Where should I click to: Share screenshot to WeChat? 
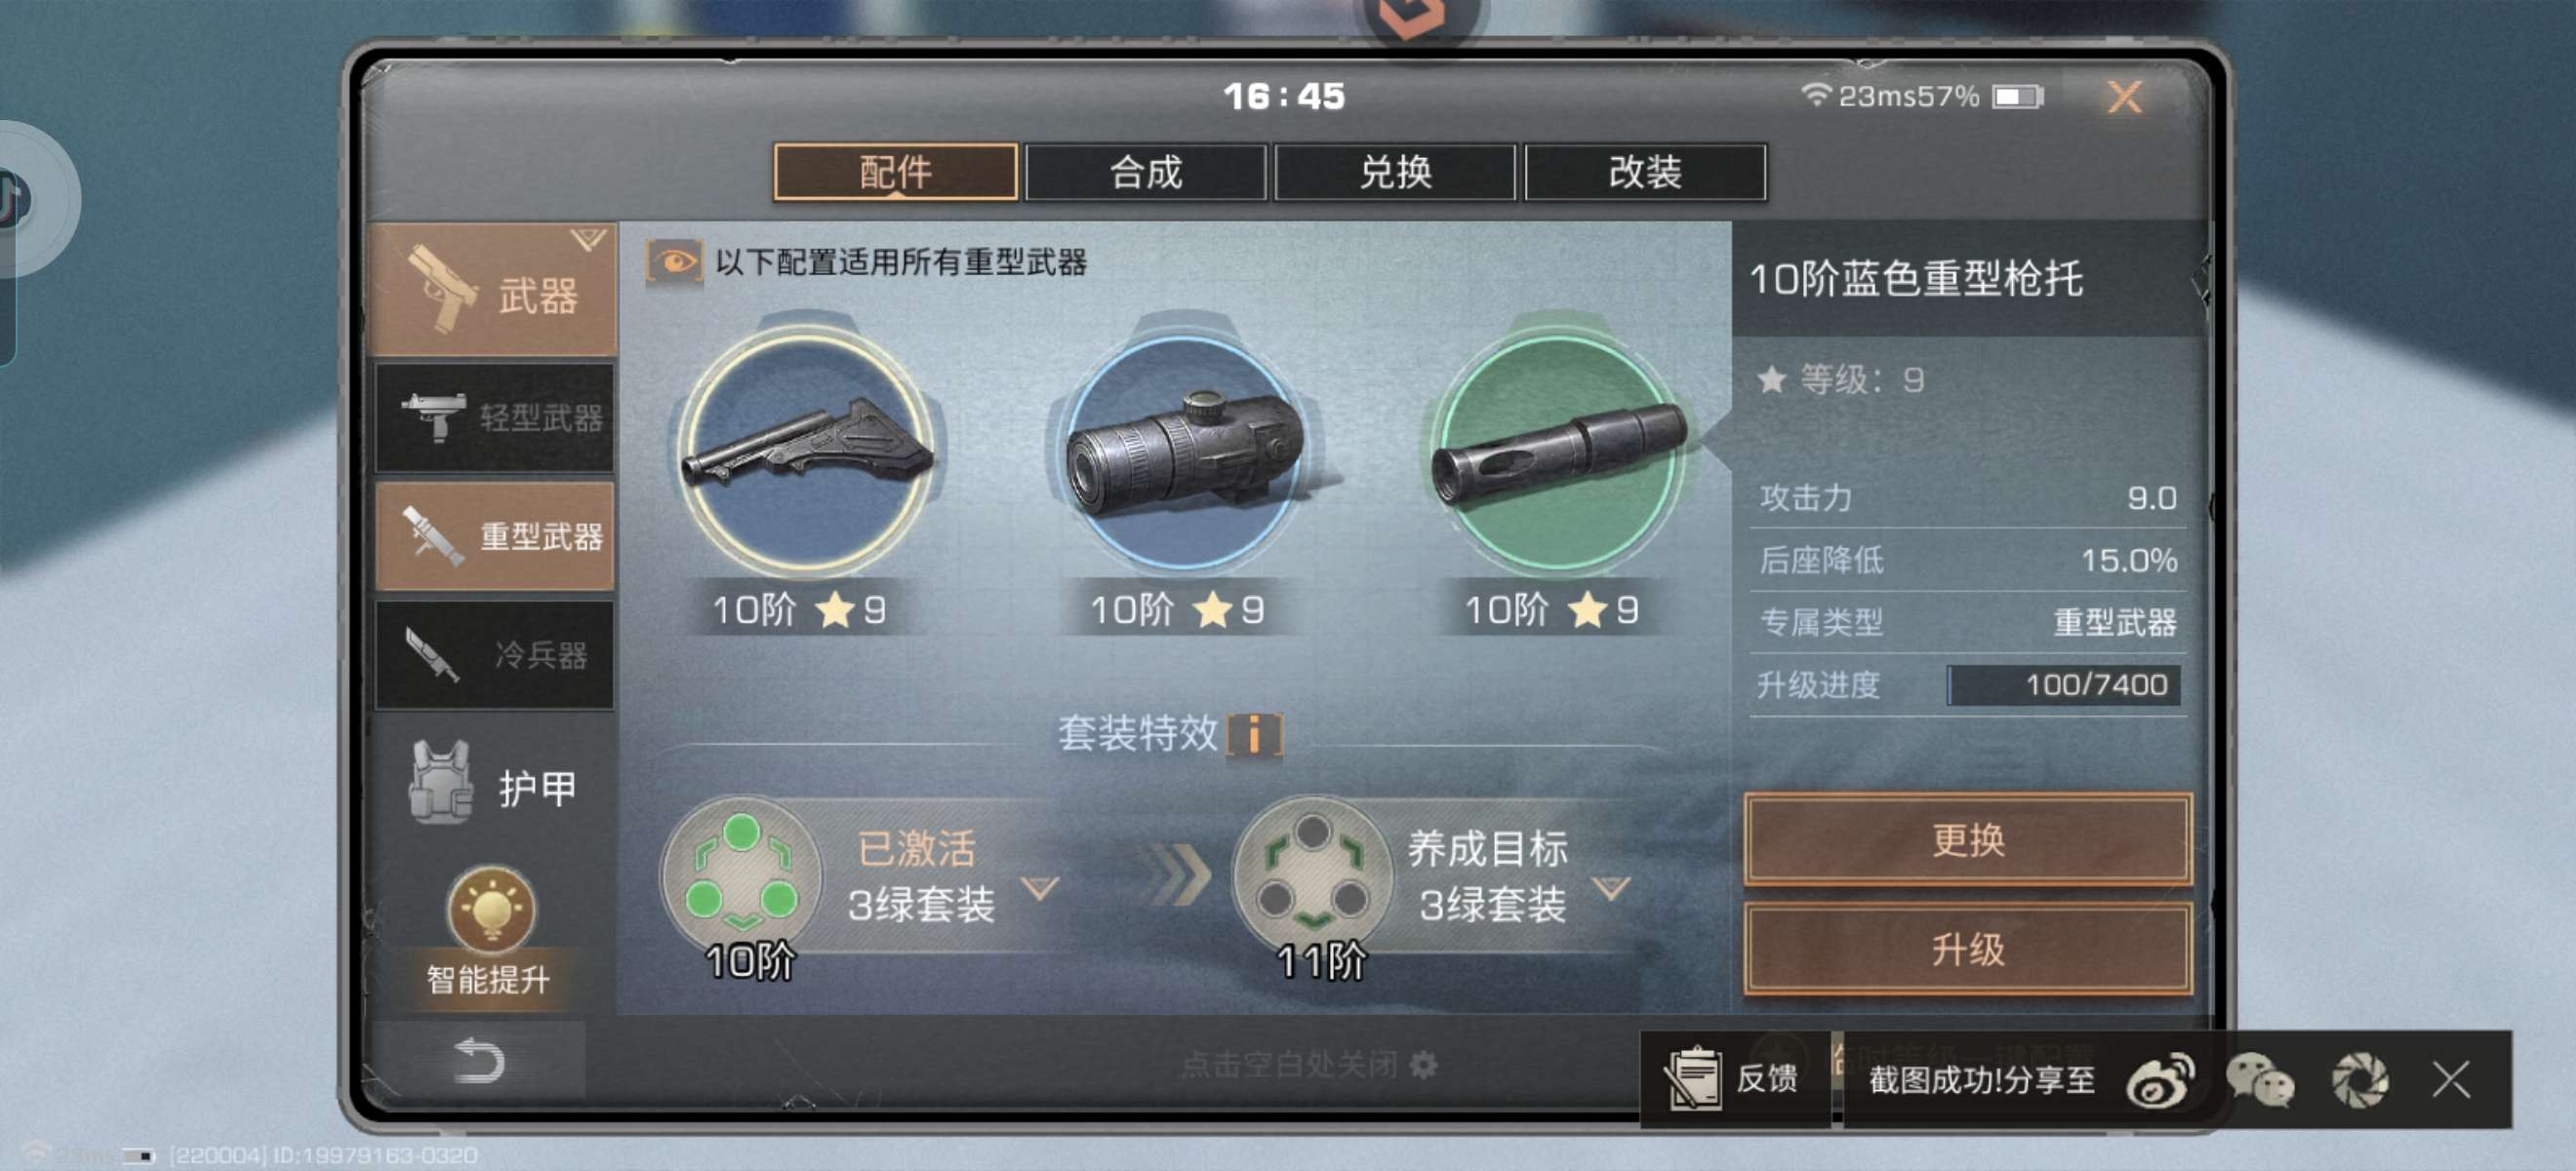[x=2260, y=1081]
